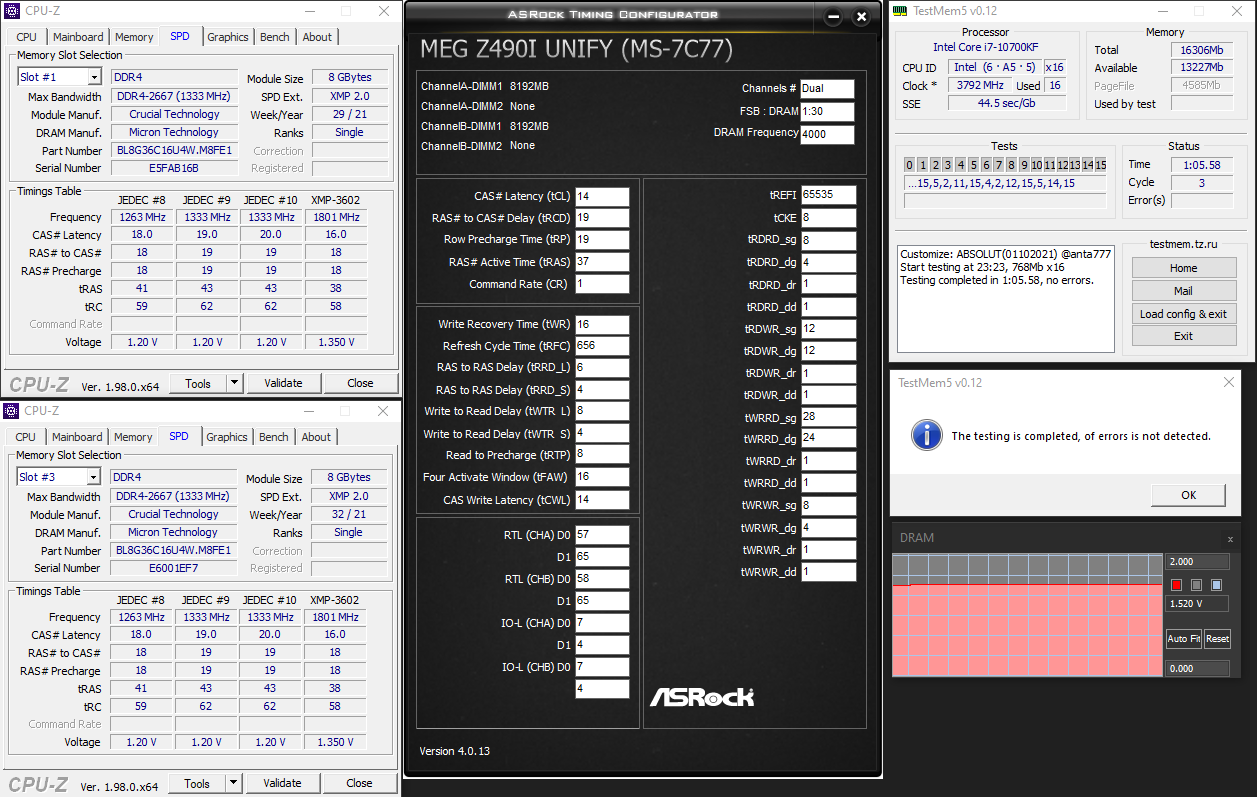Select test box 8 in TestMem5
This screenshot has width=1257, height=797.
[x=1011, y=165]
